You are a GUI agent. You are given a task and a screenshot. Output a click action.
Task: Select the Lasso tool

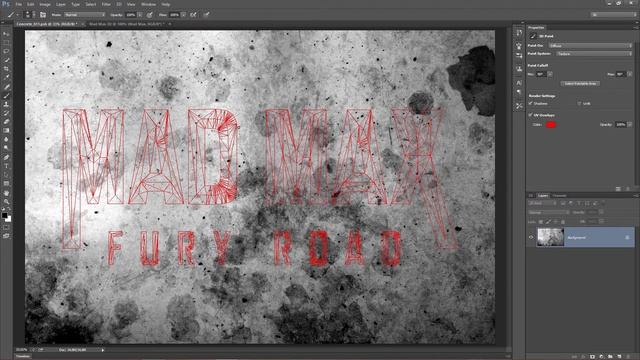click(x=6, y=51)
